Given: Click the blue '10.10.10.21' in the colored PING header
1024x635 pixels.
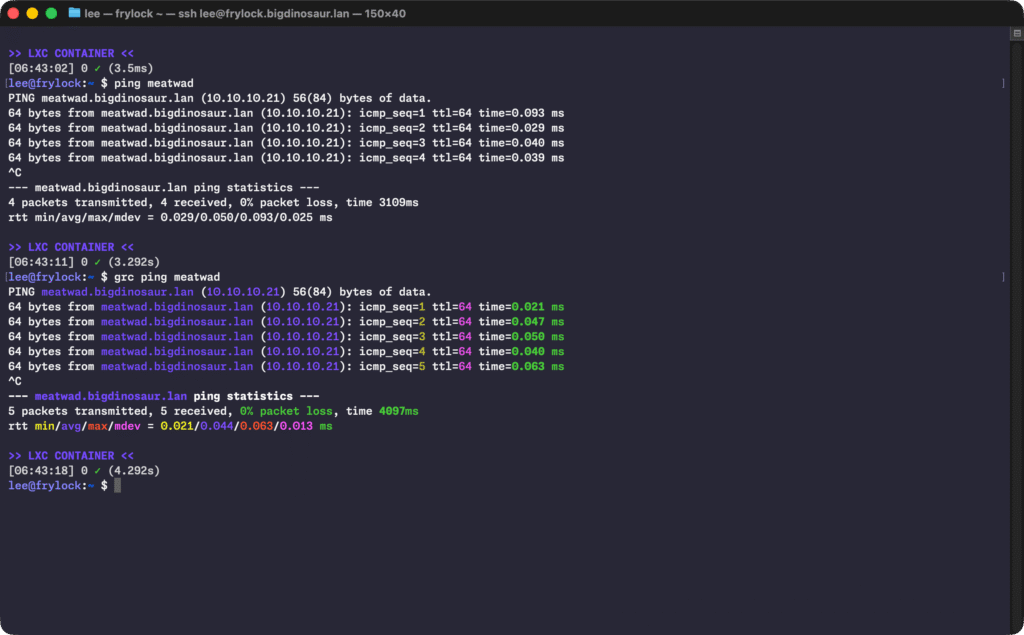Looking at the screenshot, I should tap(243, 292).
